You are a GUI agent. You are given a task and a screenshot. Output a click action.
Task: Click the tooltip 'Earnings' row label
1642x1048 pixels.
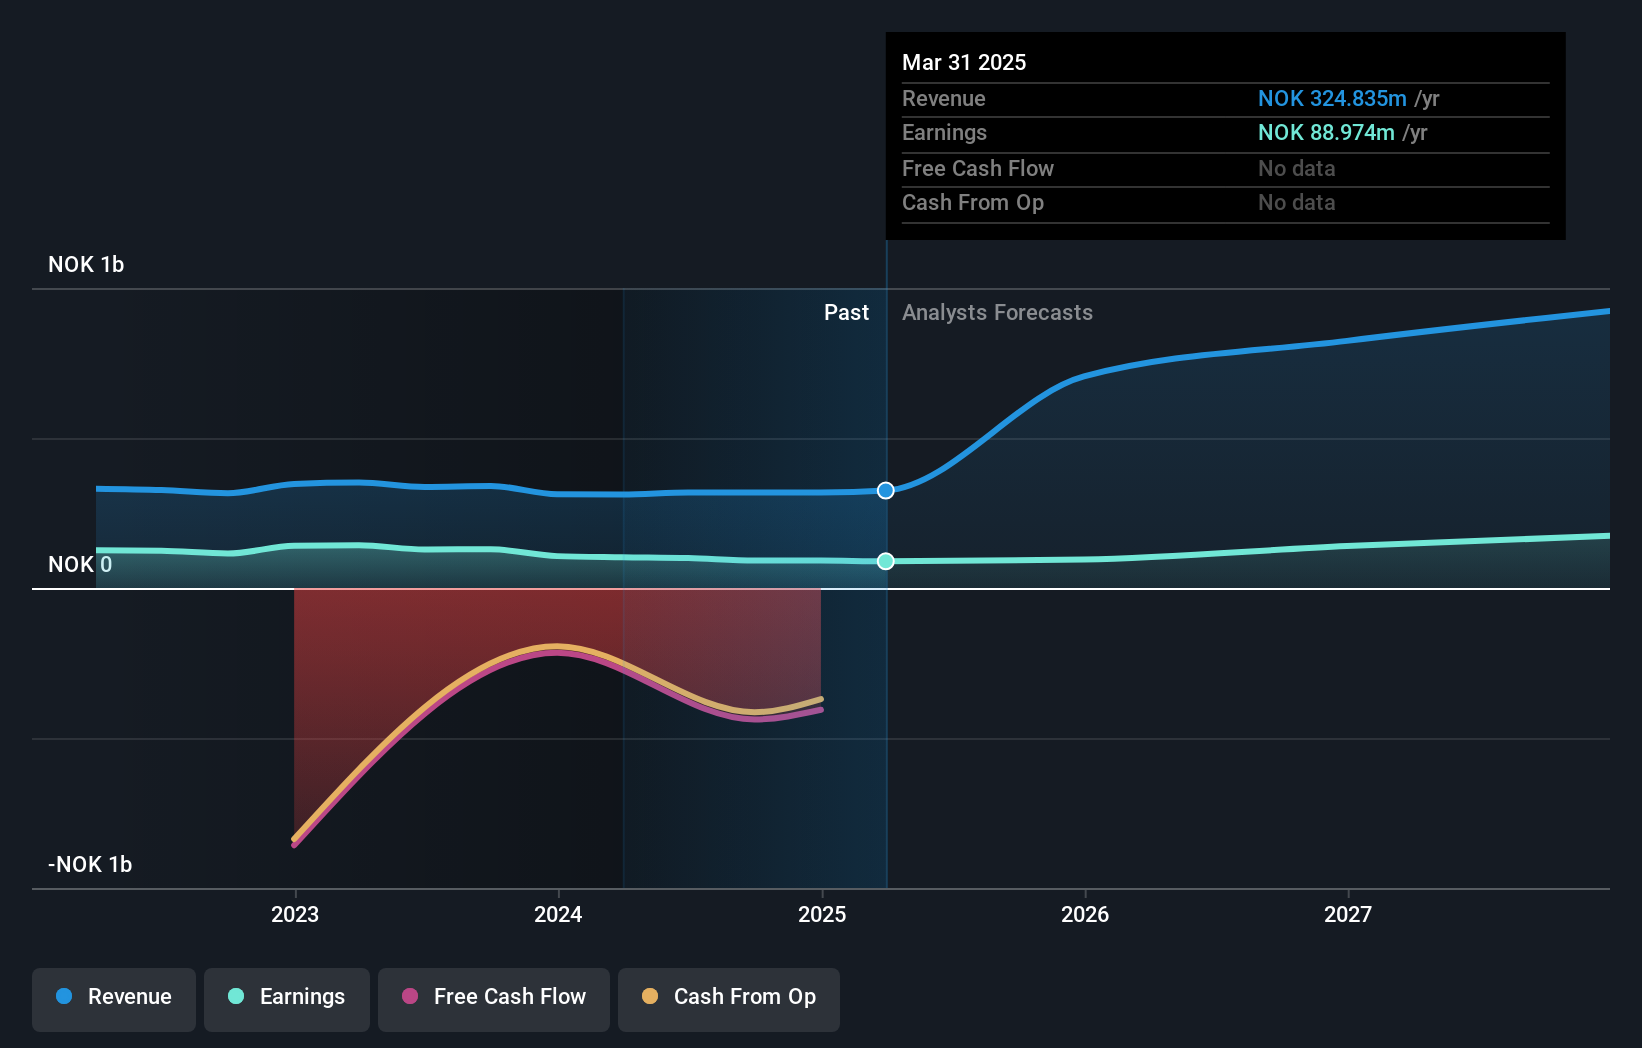coord(944,132)
